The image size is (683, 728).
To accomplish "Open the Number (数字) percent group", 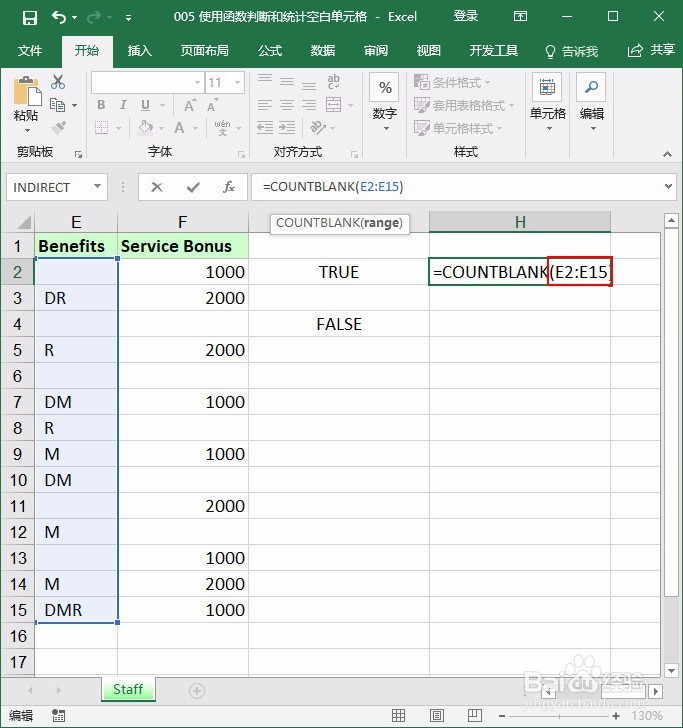I will [x=384, y=103].
